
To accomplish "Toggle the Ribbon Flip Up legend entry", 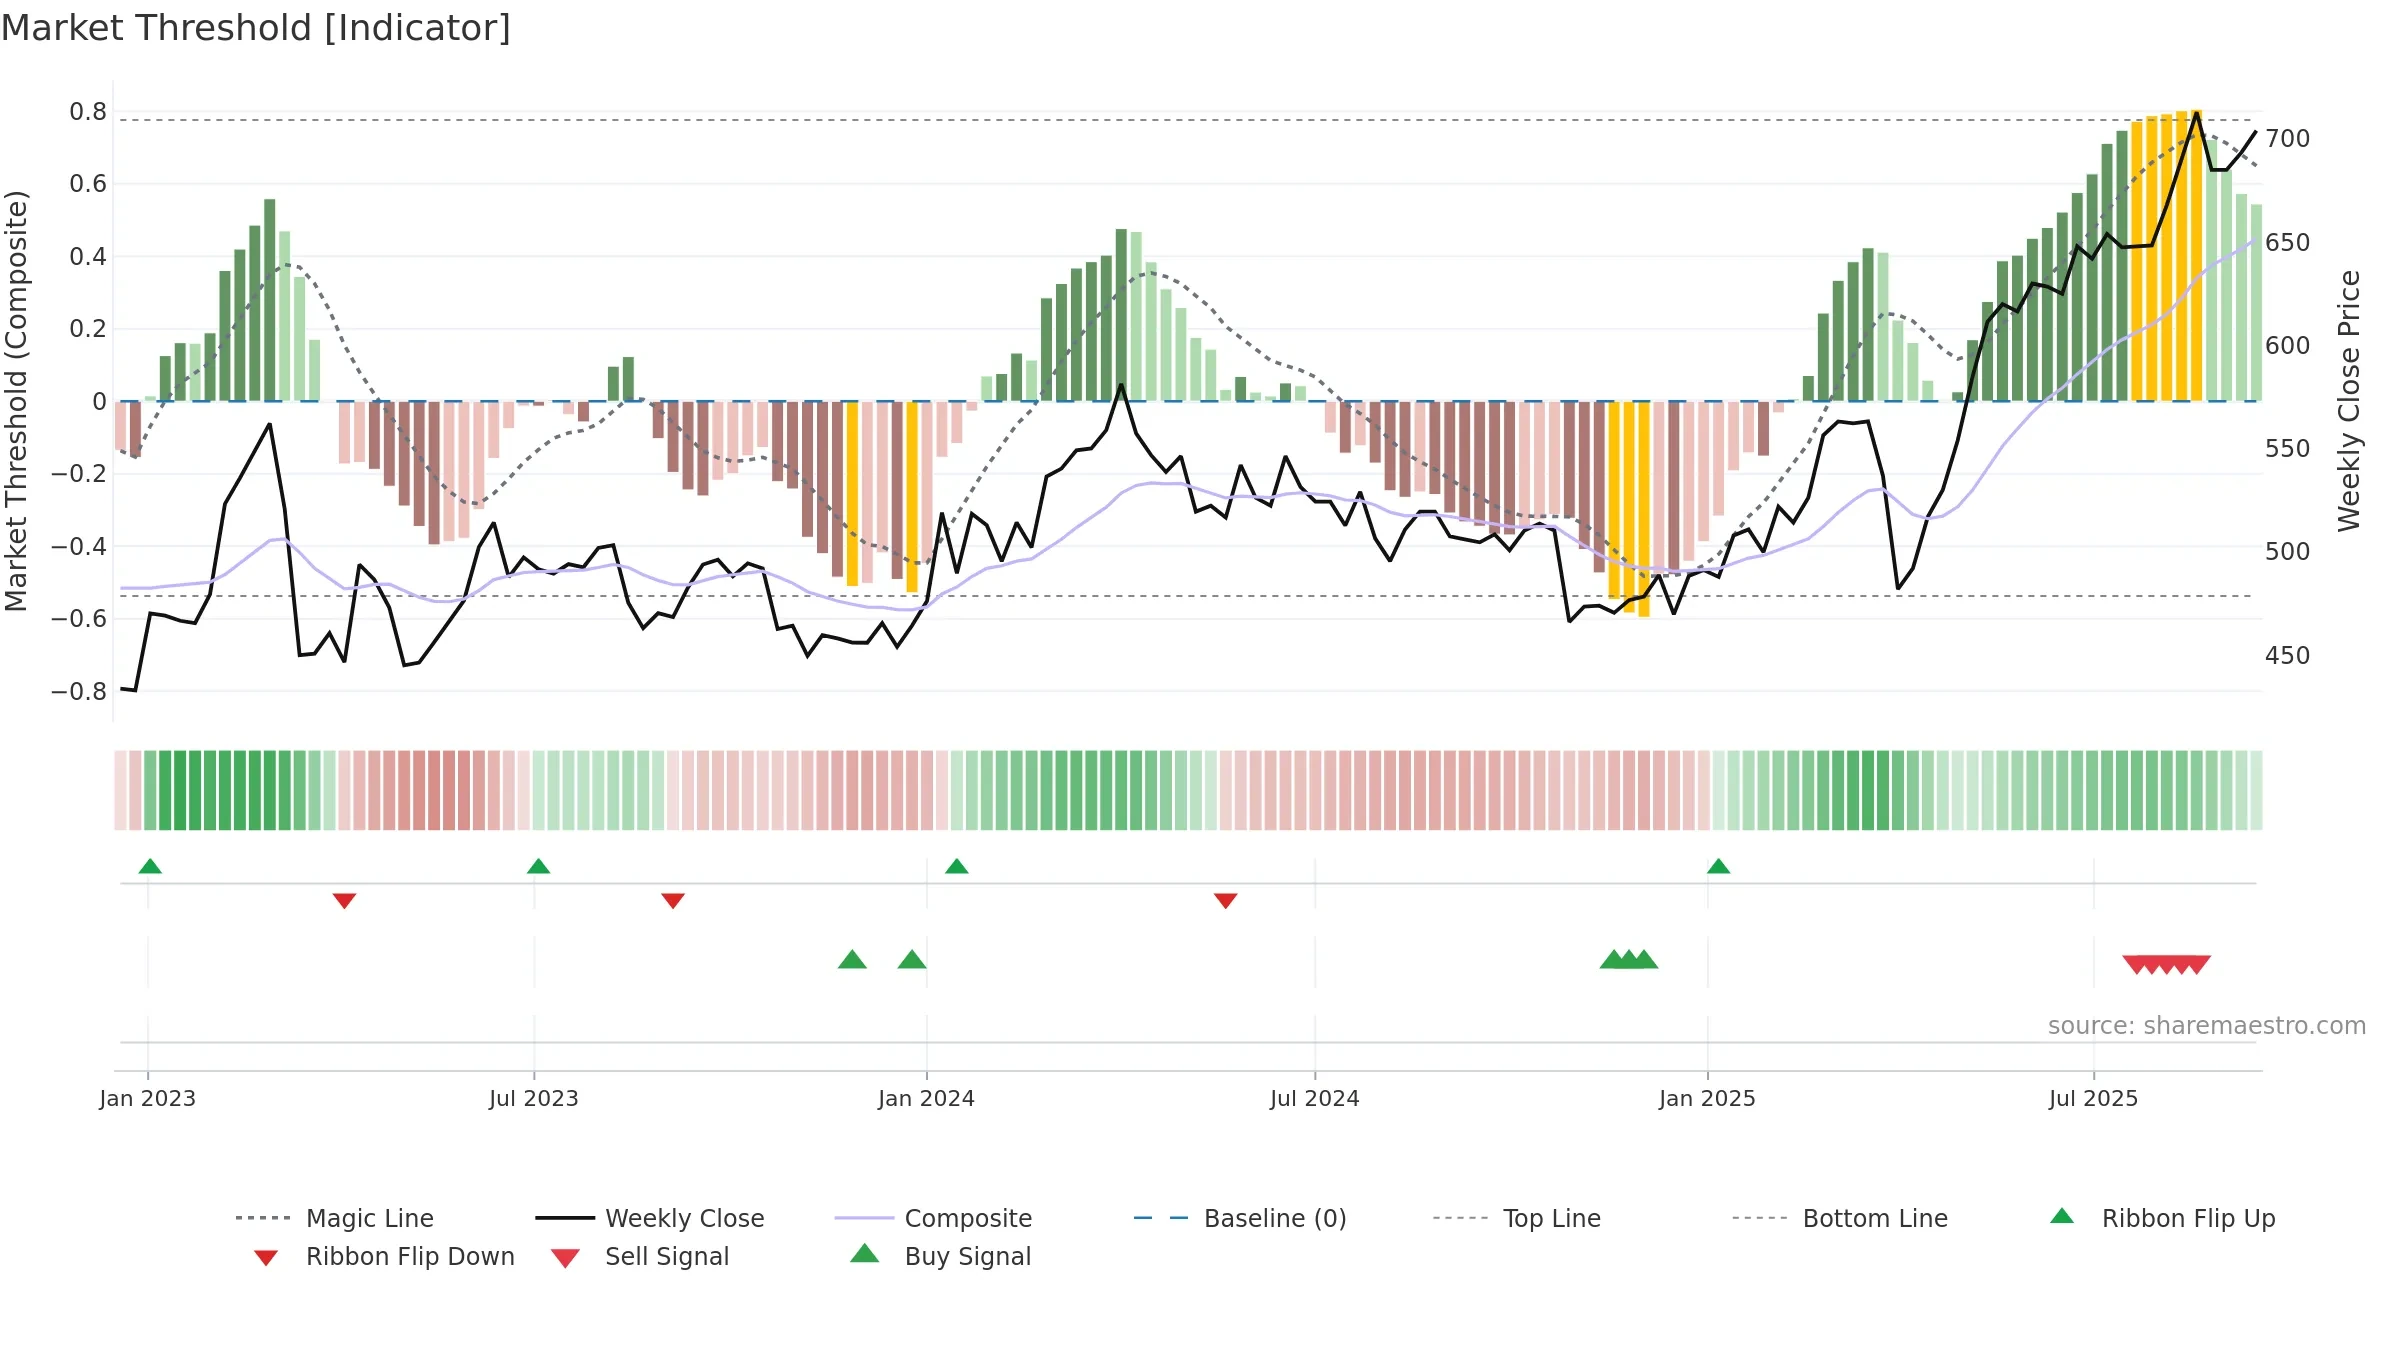I will tap(2162, 1218).
